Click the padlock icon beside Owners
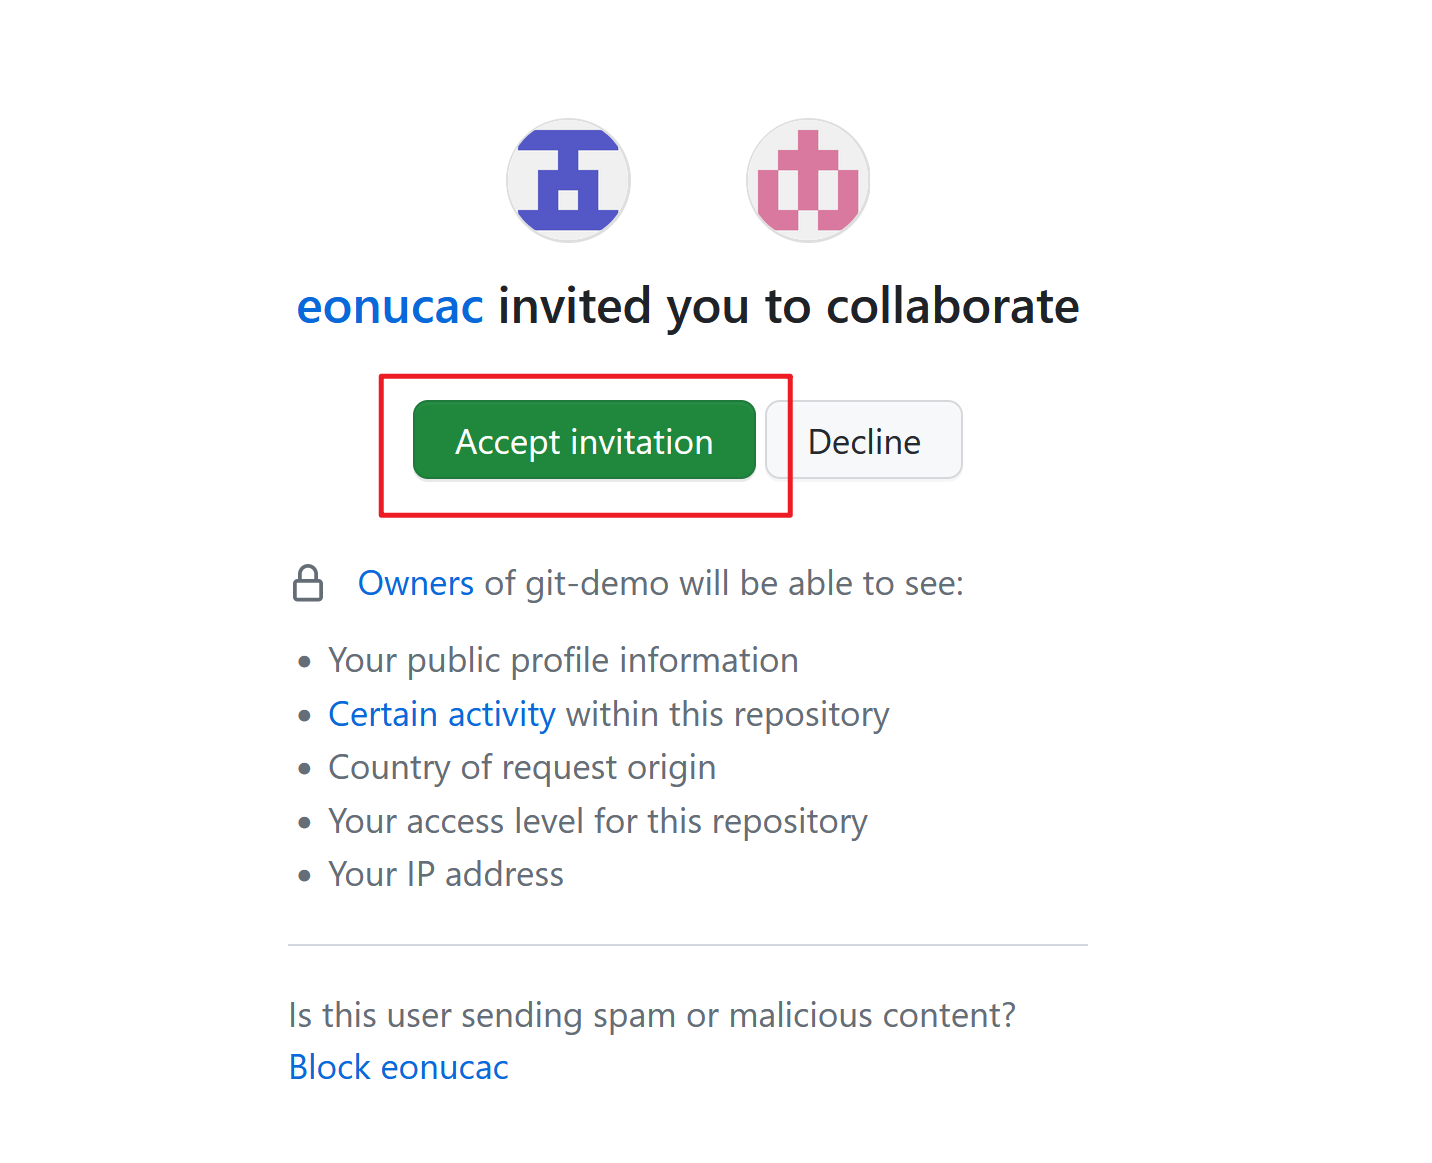This screenshot has height=1163, width=1432. point(308,583)
